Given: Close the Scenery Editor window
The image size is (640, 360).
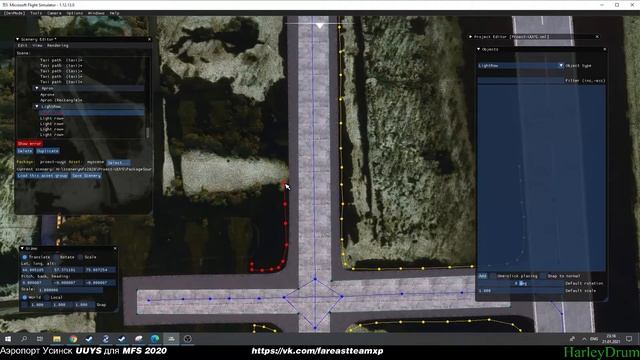Looking at the screenshot, I should (x=149, y=39).
